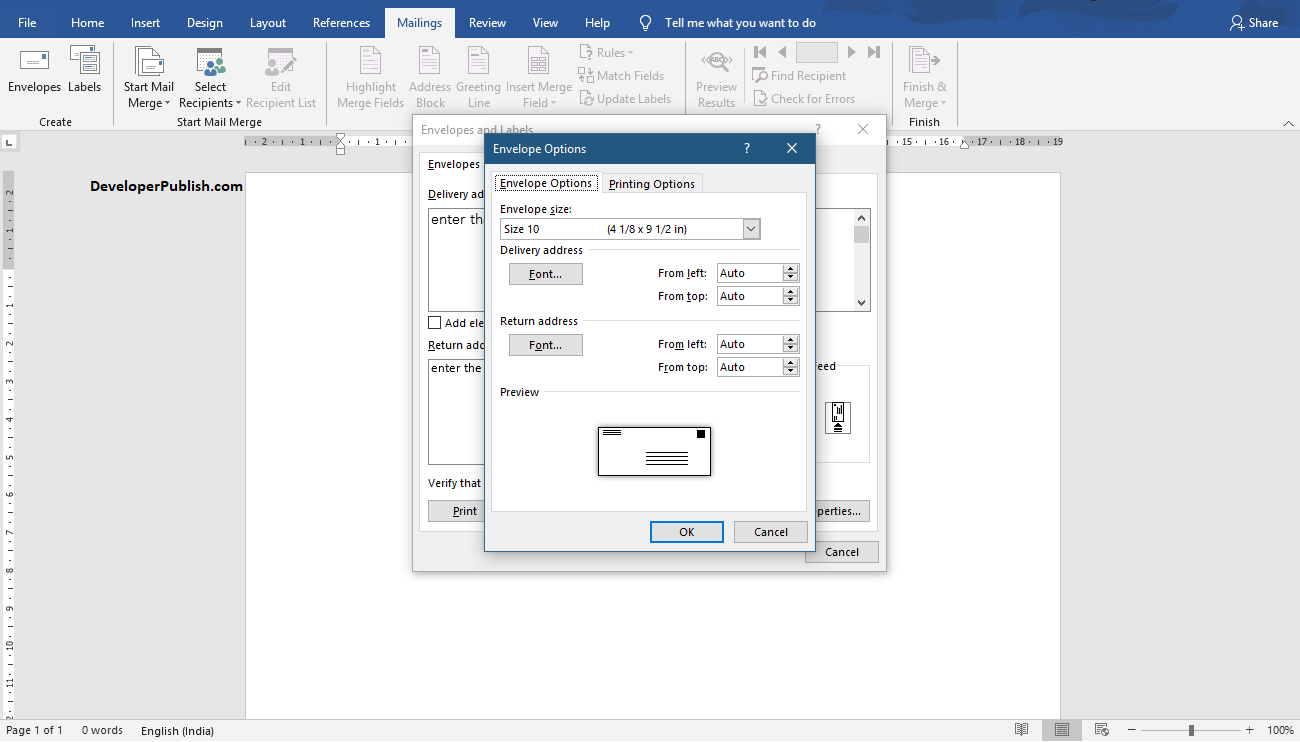The width and height of the screenshot is (1300, 742).
Task: Enable the Add electronic postage checkbox
Action: [x=434, y=322]
